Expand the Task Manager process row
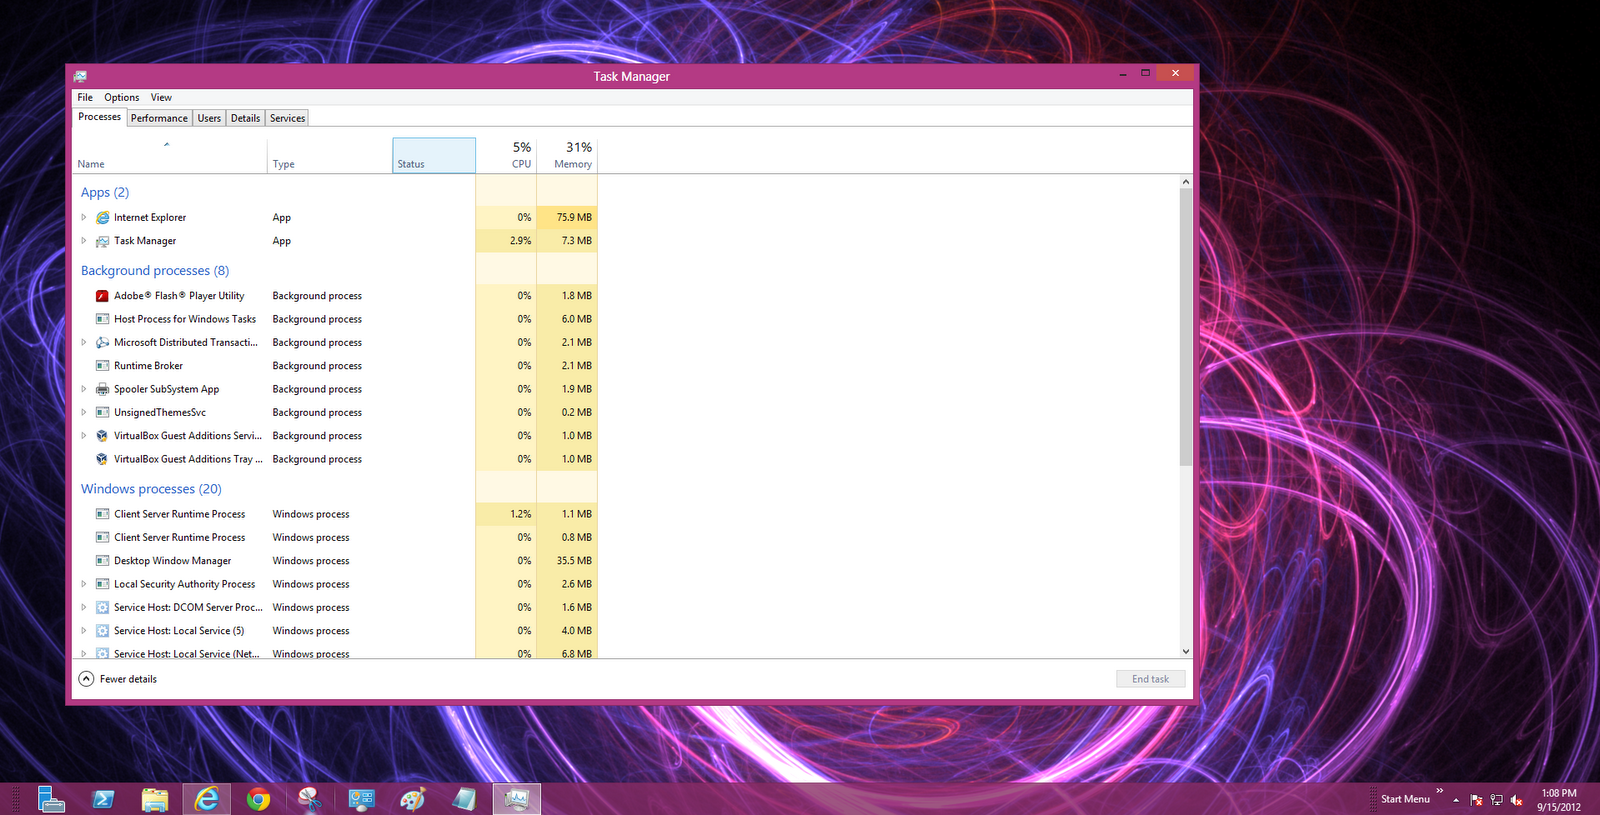This screenshot has width=1600, height=815. pos(84,241)
